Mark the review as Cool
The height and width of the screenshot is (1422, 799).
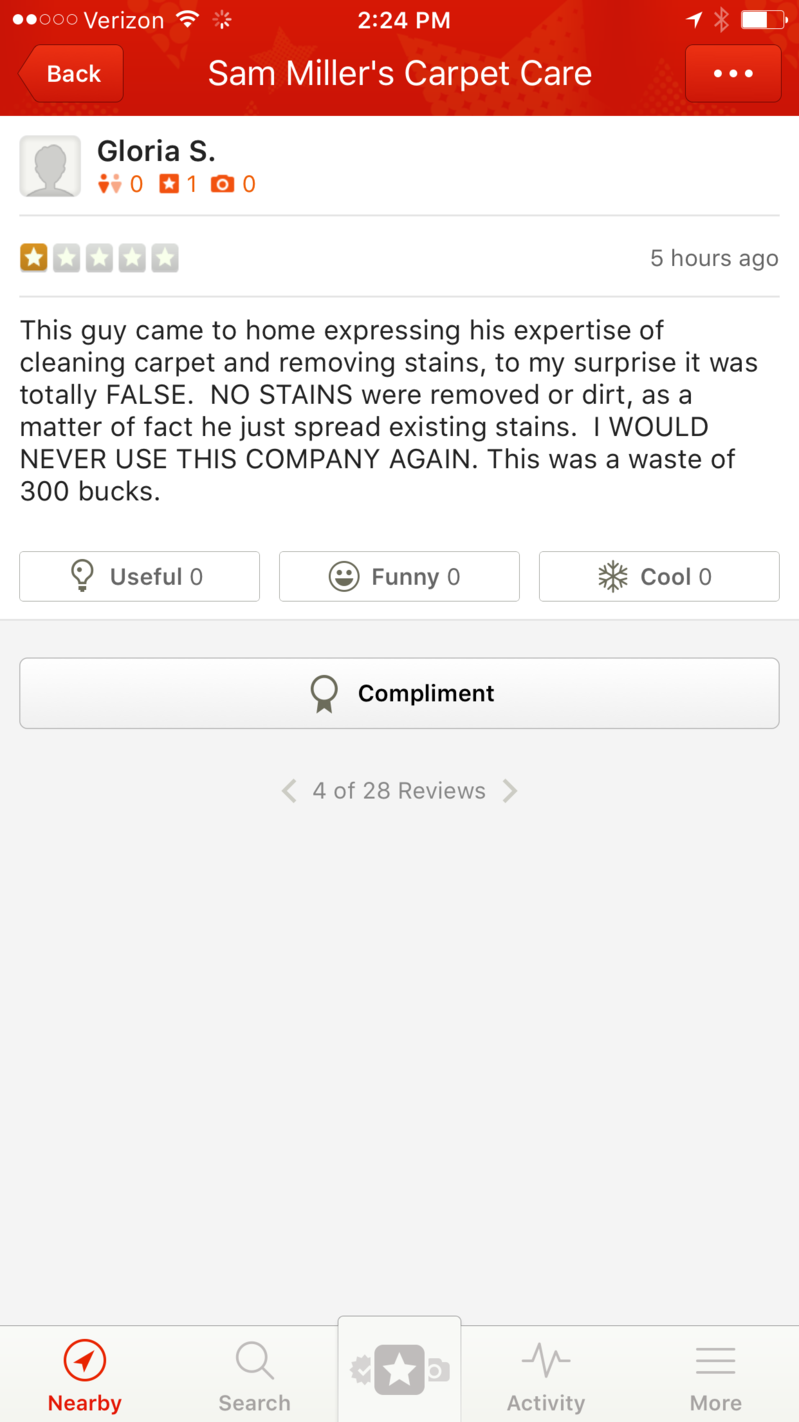pyautogui.click(x=659, y=577)
